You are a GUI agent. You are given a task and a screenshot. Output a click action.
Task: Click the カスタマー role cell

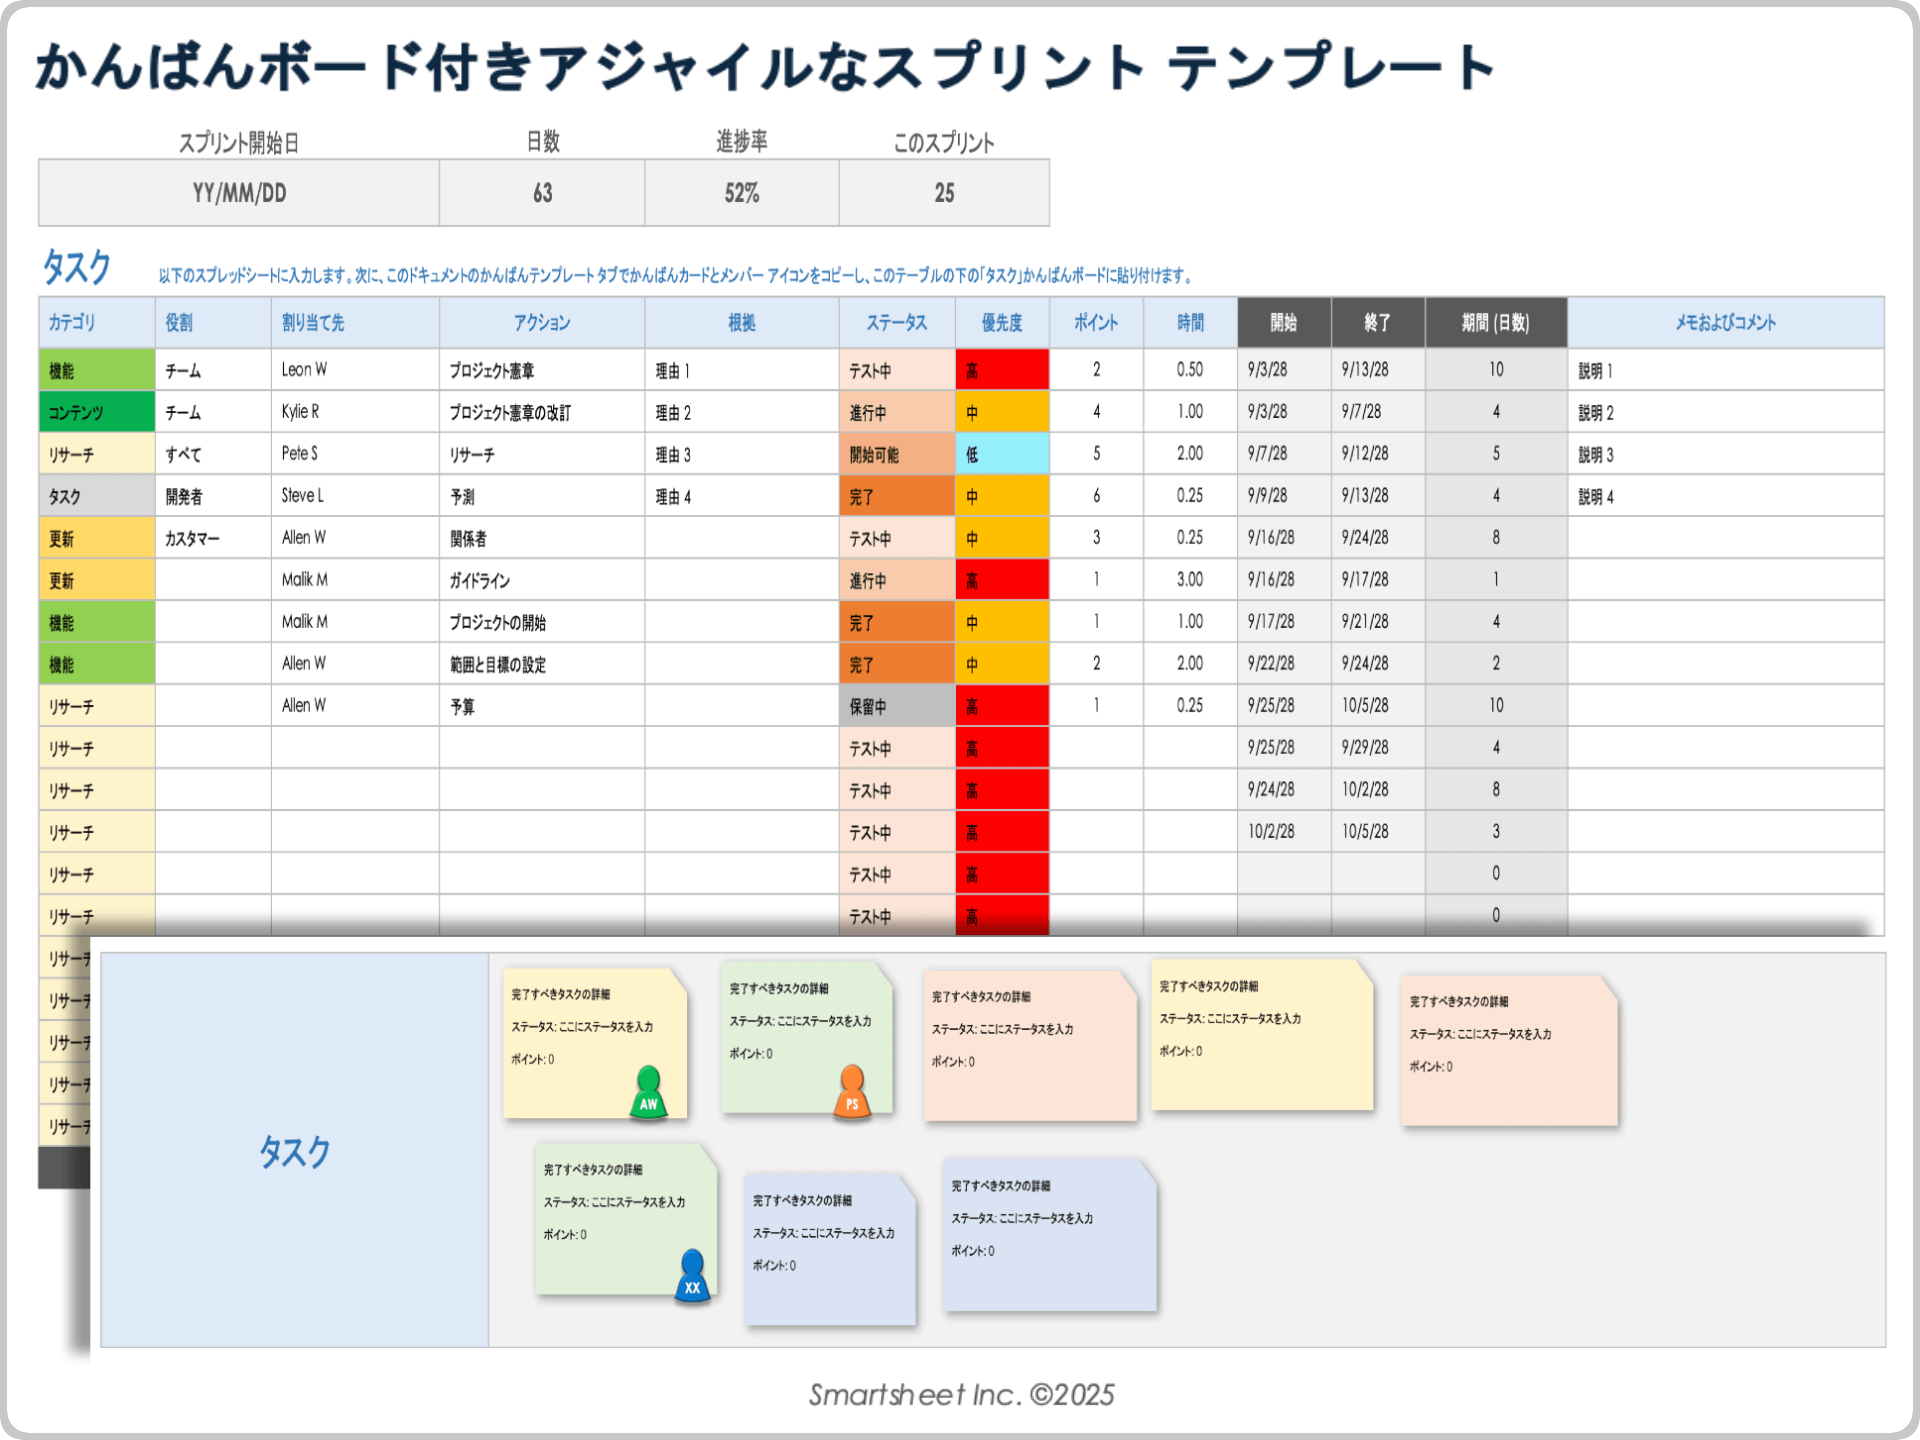(x=213, y=538)
